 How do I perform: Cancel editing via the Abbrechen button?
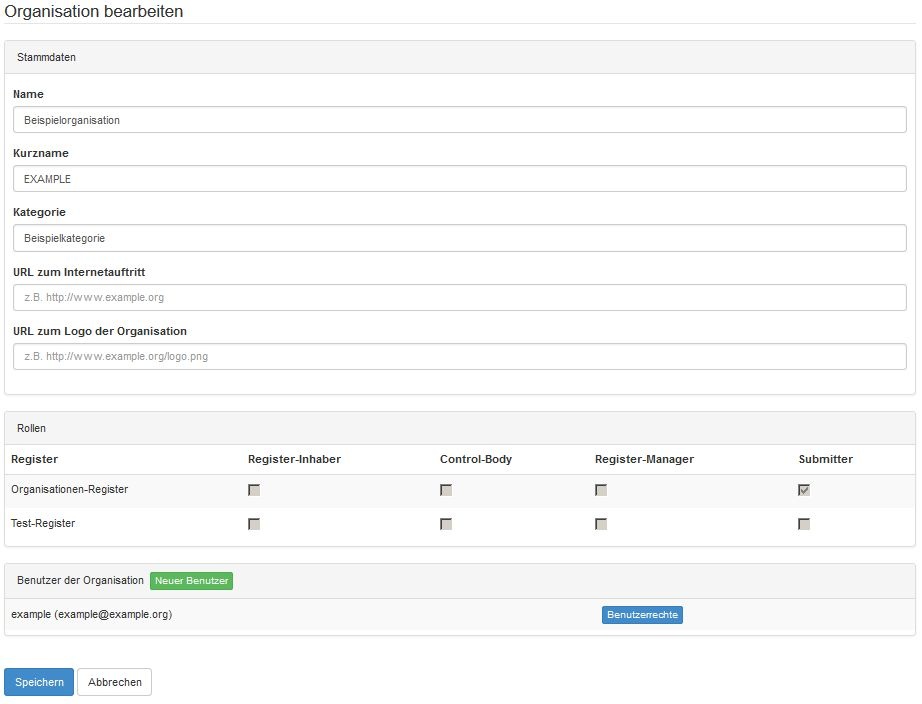114,682
